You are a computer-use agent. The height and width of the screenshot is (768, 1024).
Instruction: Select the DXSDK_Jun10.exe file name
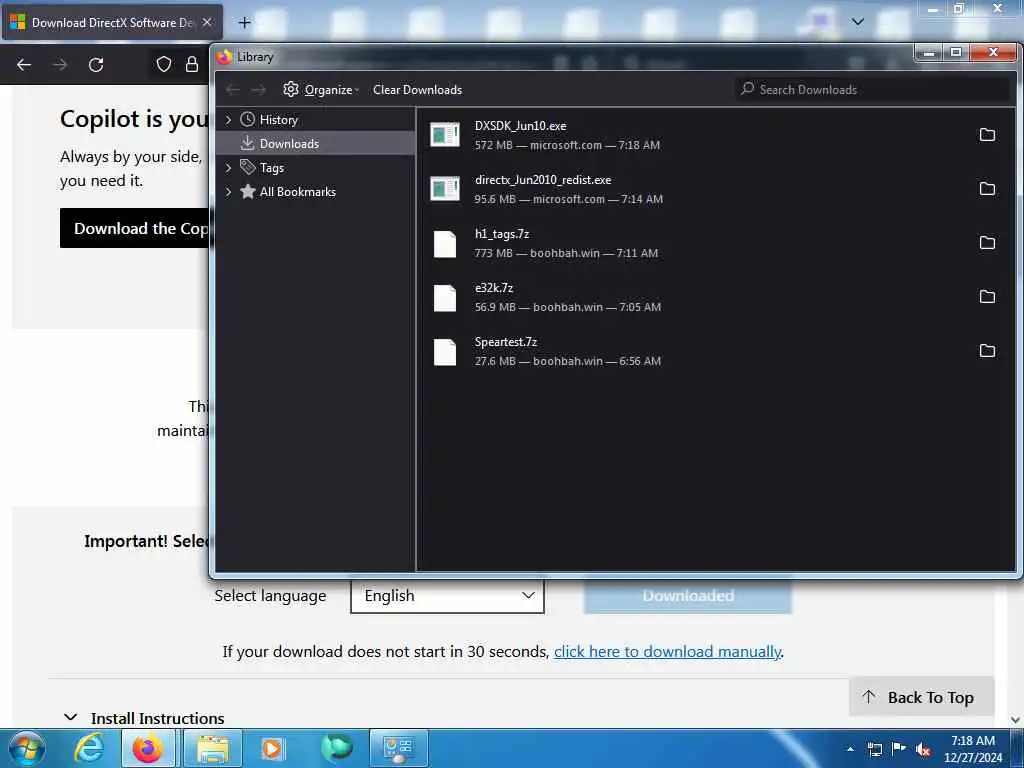[x=520, y=126]
